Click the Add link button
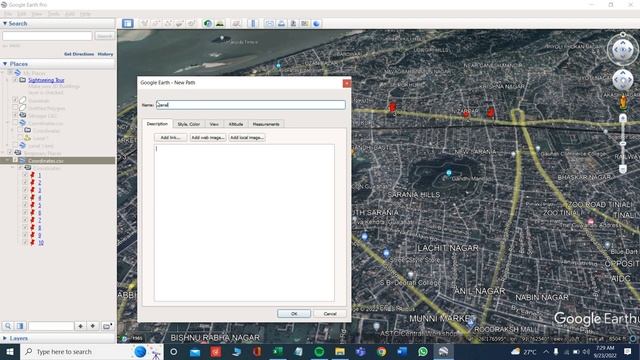Viewport: 640px width, 360px height. coord(171,138)
